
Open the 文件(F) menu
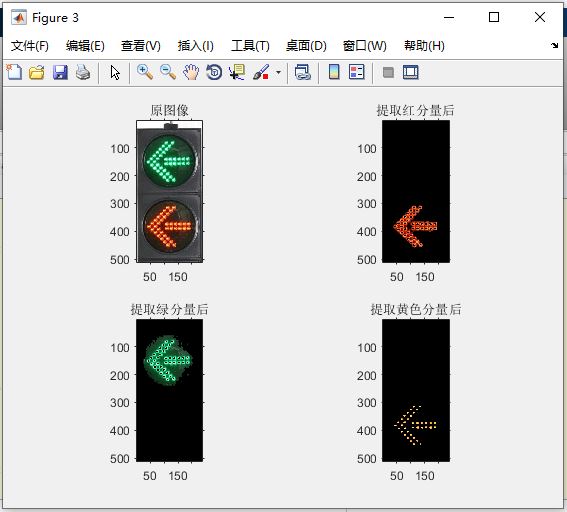(30, 46)
